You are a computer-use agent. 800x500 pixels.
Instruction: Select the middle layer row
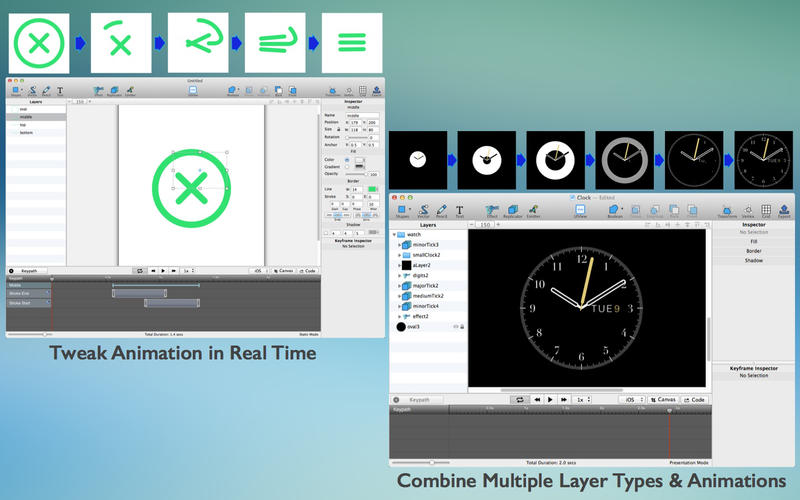pyautogui.click(x=36, y=117)
